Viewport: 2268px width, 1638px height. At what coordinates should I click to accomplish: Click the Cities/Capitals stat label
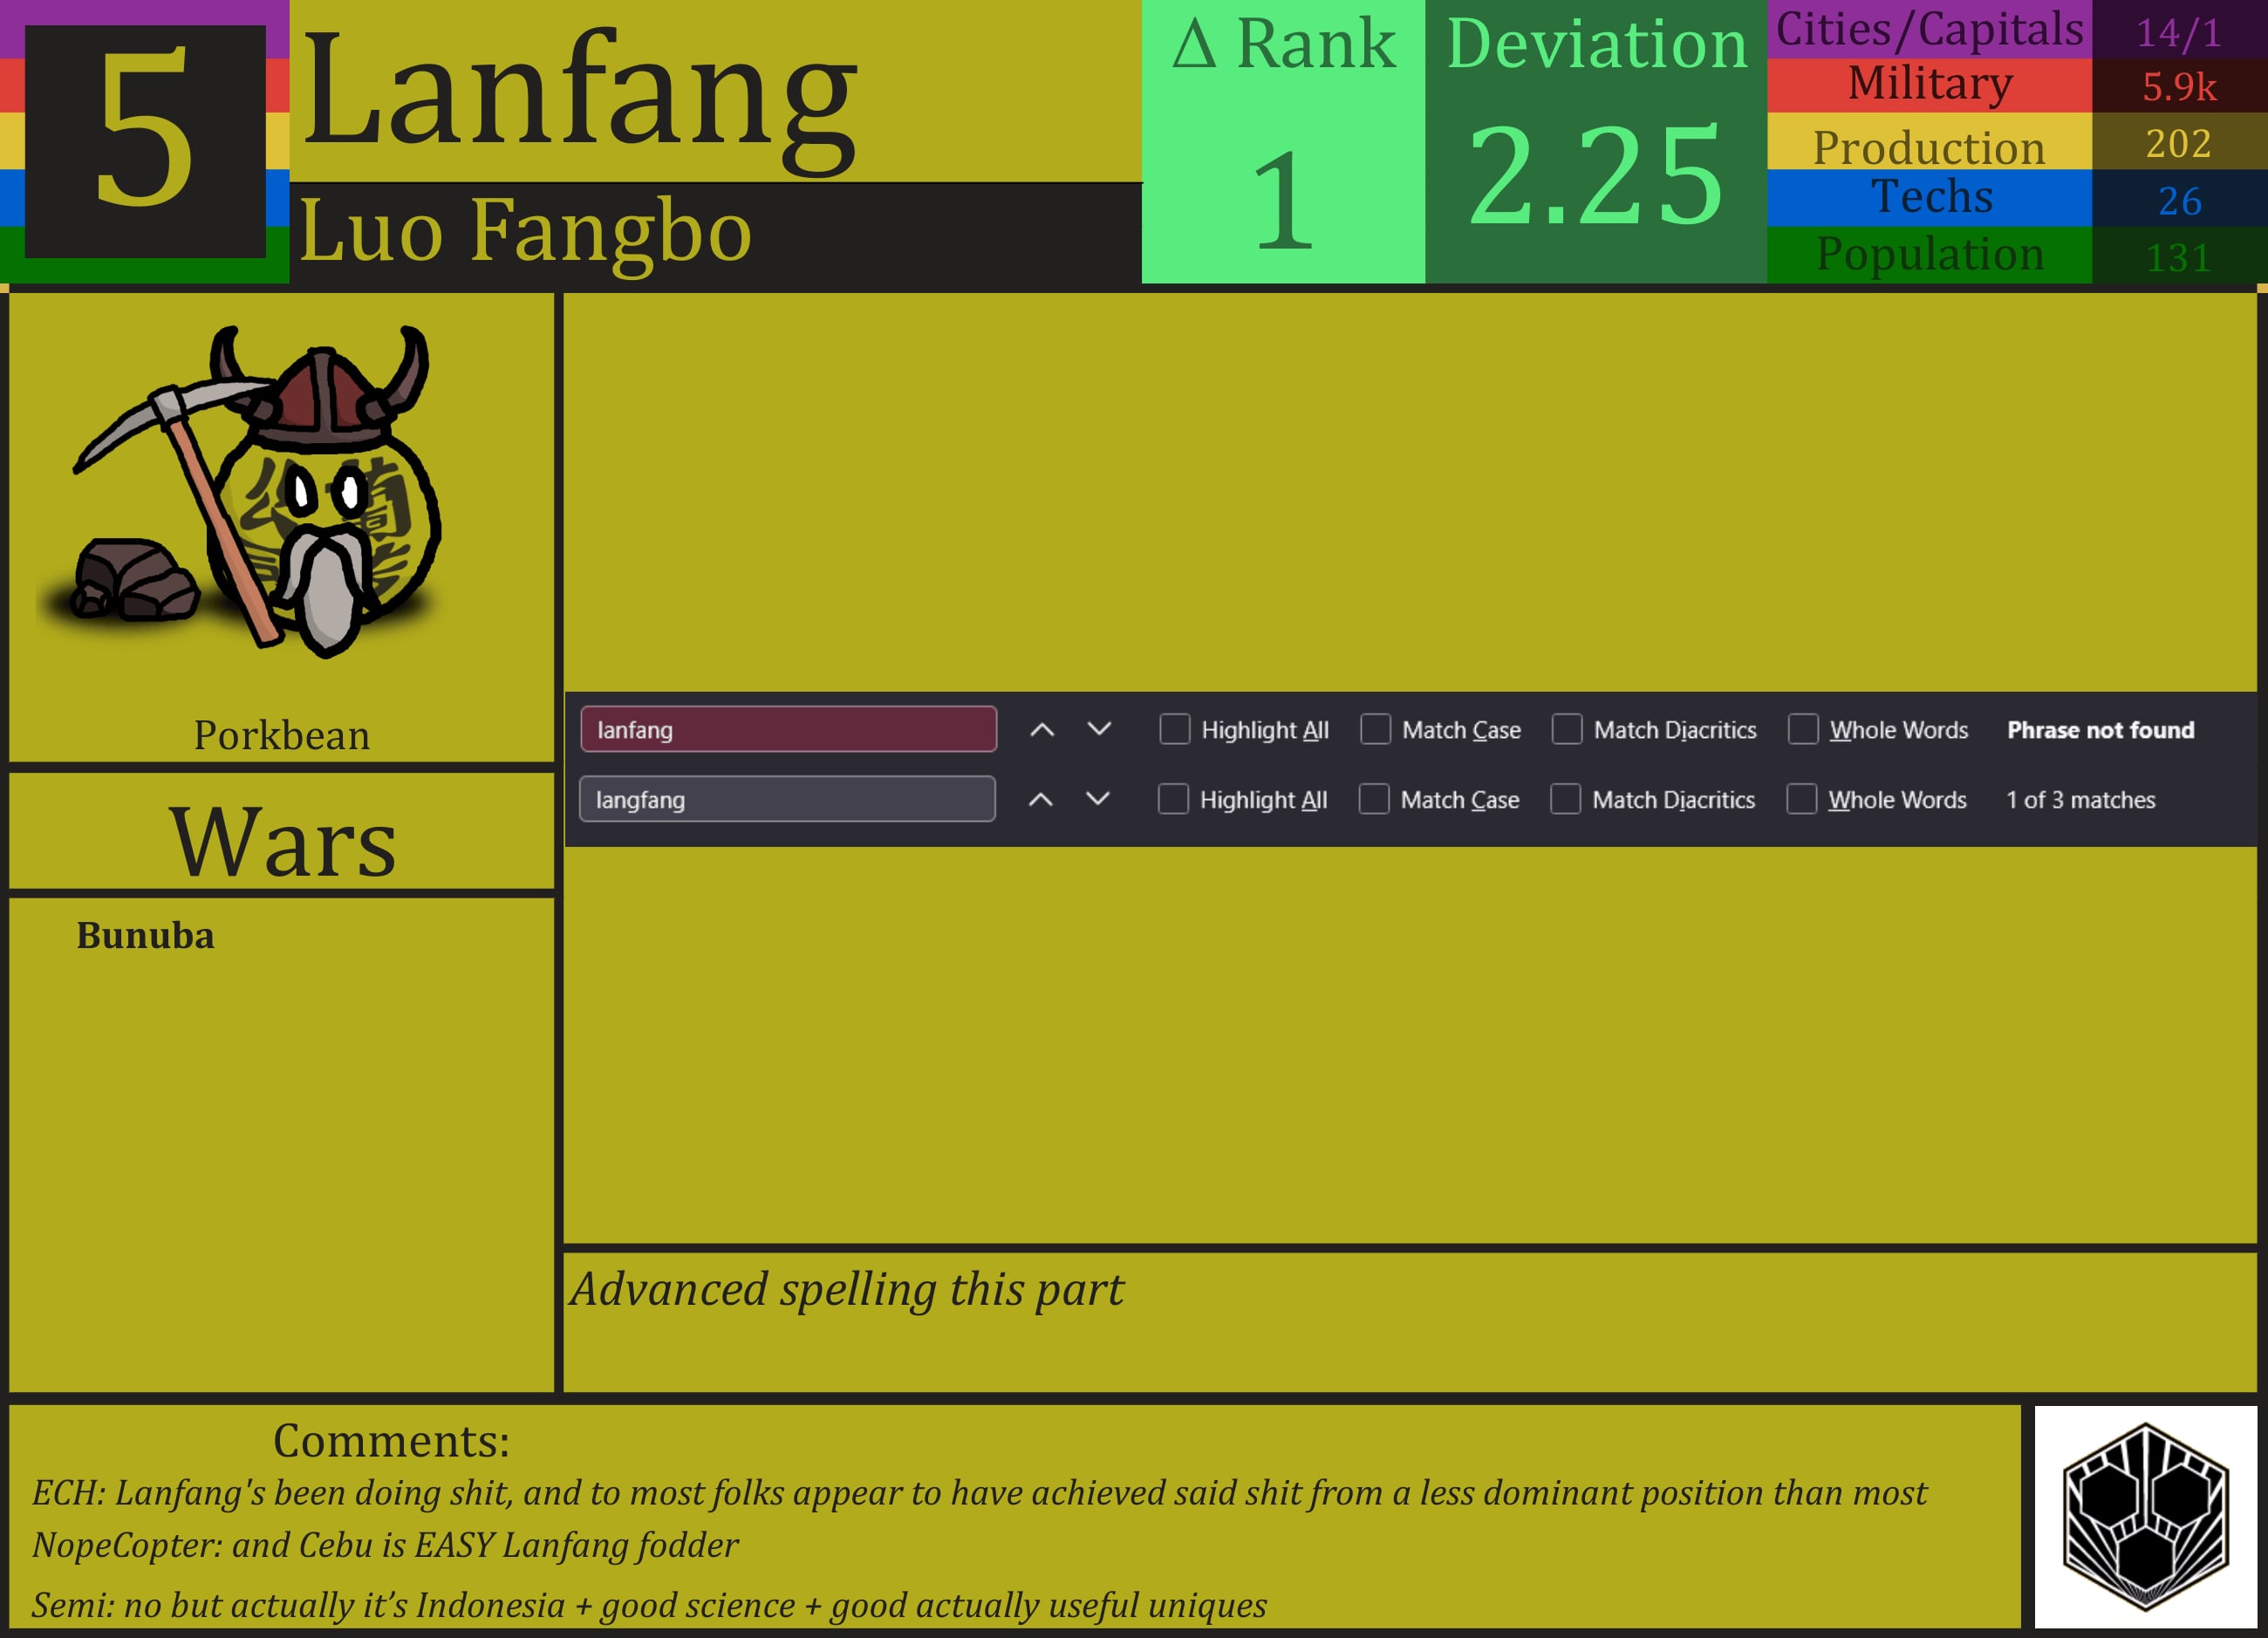pyautogui.click(x=1930, y=30)
